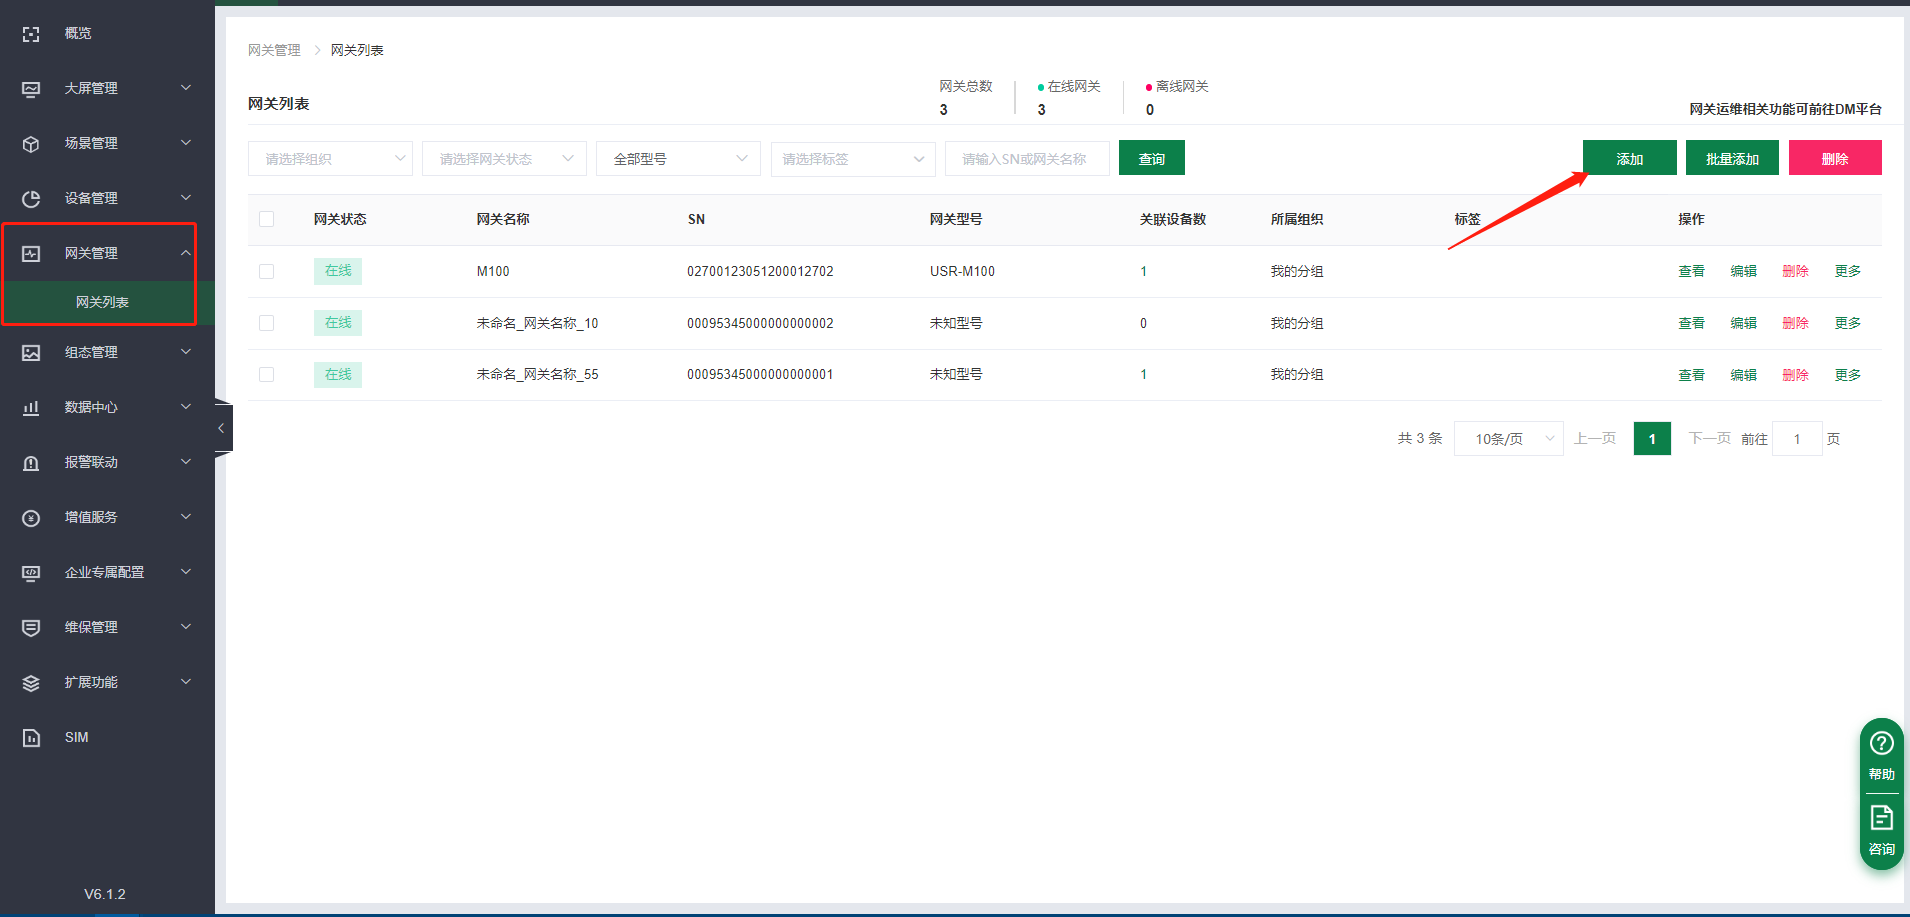The height and width of the screenshot is (917, 1910).
Task: Open the 帮助 help icon
Action: (x=1881, y=744)
